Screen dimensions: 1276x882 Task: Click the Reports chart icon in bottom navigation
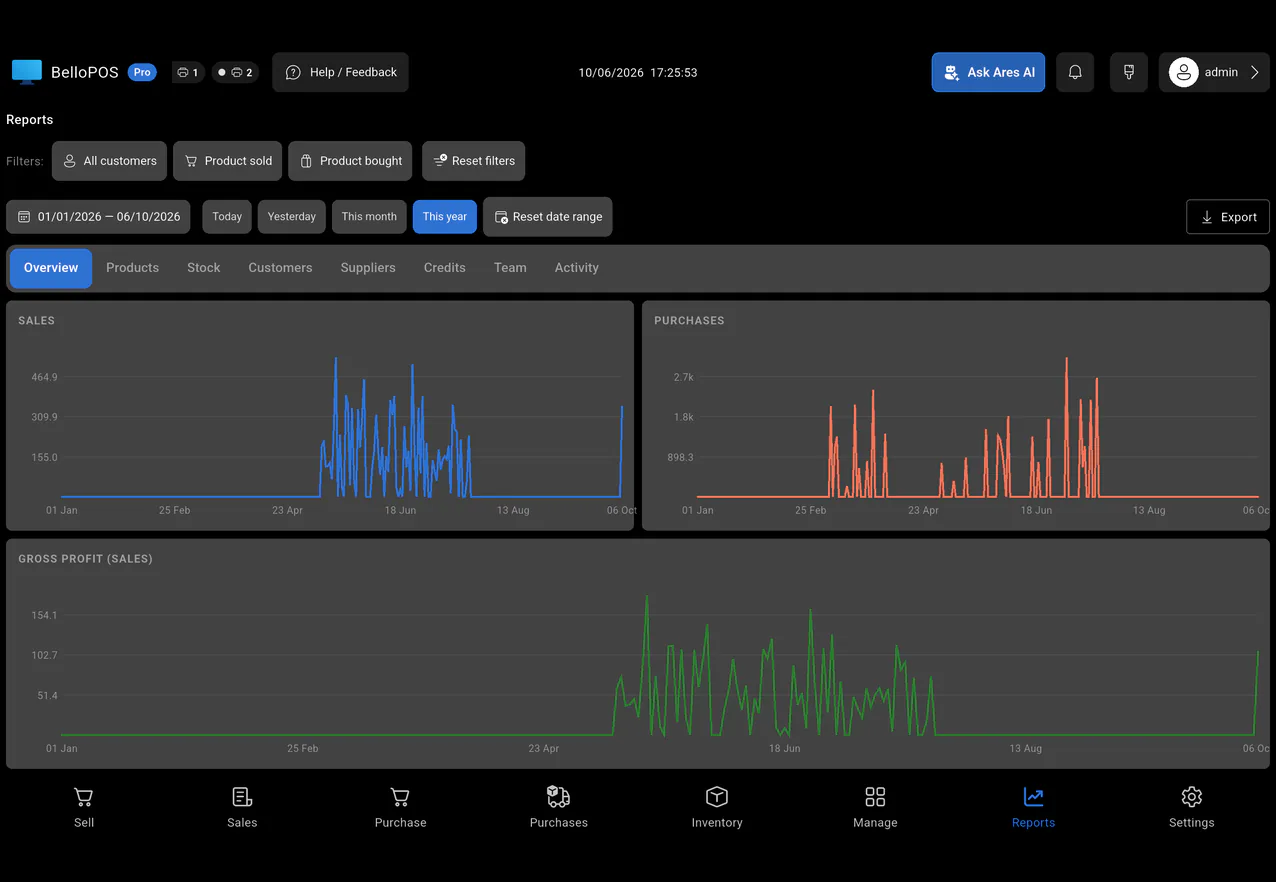(x=1033, y=797)
